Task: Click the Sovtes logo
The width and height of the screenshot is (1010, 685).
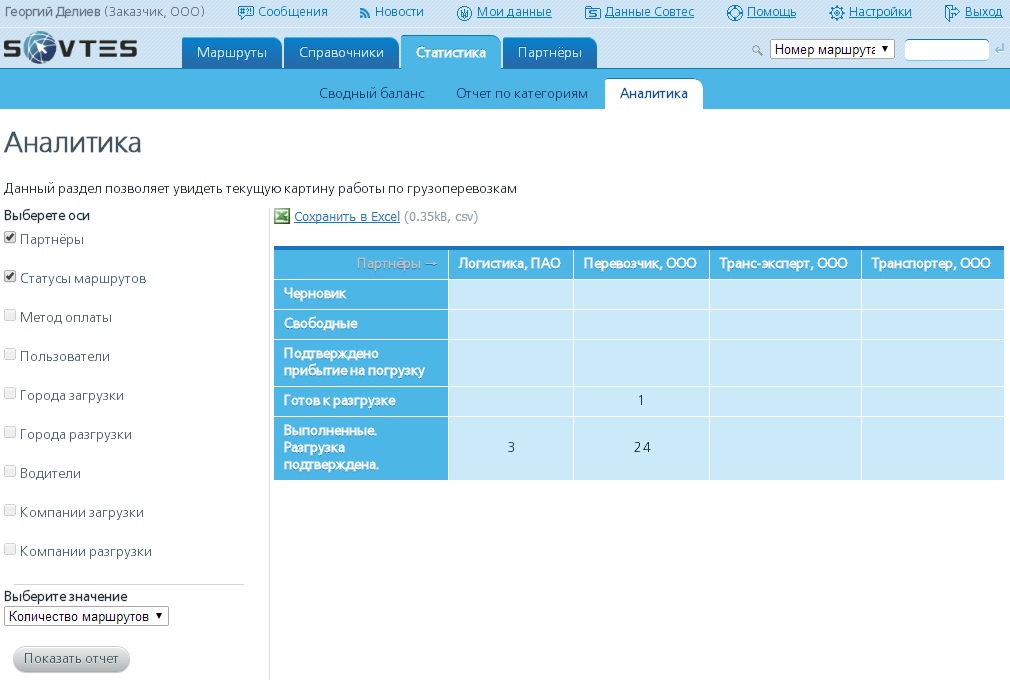Action: click(70, 49)
